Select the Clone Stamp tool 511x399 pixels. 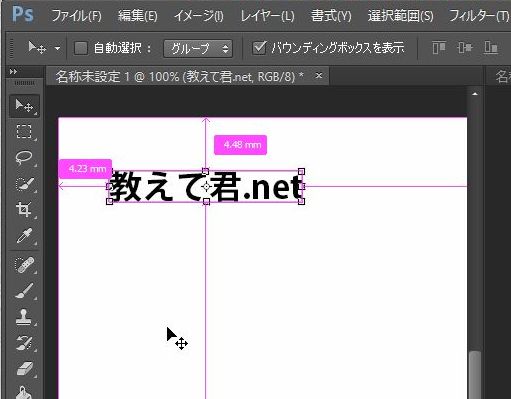click(24, 317)
